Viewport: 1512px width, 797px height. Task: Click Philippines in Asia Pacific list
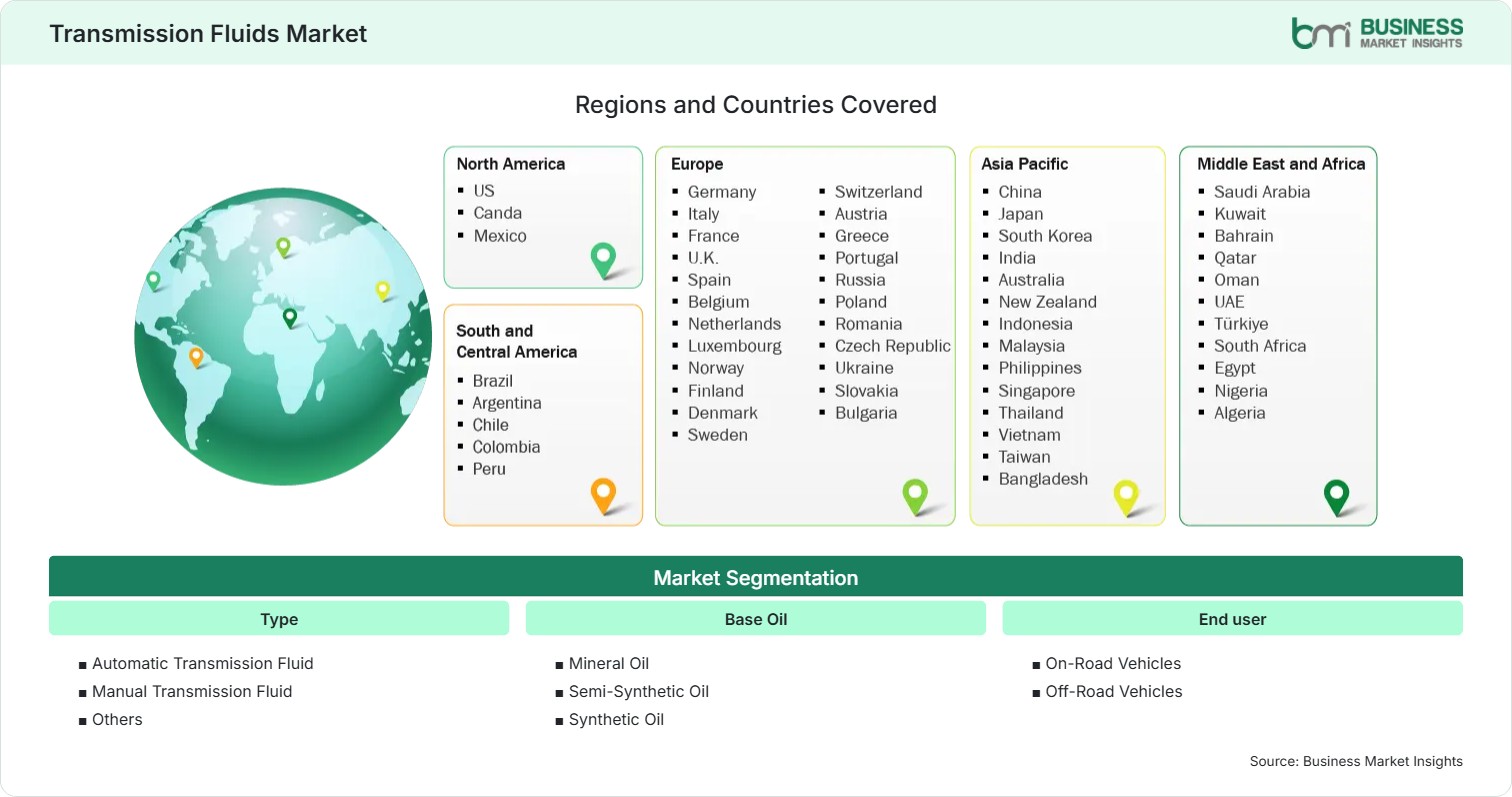click(1040, 368)
